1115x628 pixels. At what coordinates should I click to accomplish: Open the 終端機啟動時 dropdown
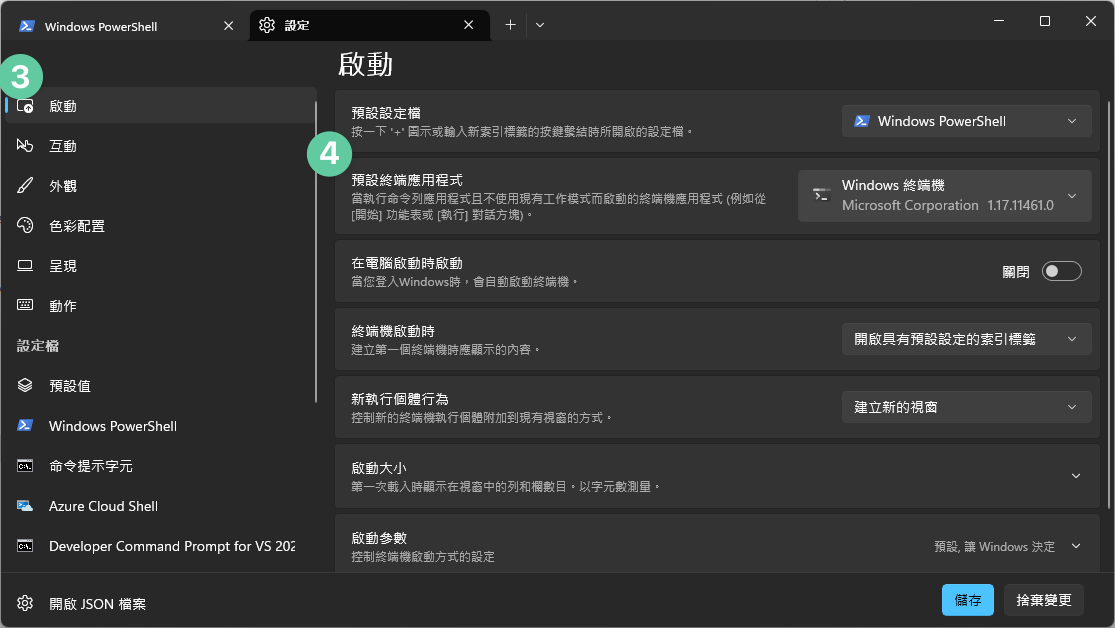coord(966,338)
